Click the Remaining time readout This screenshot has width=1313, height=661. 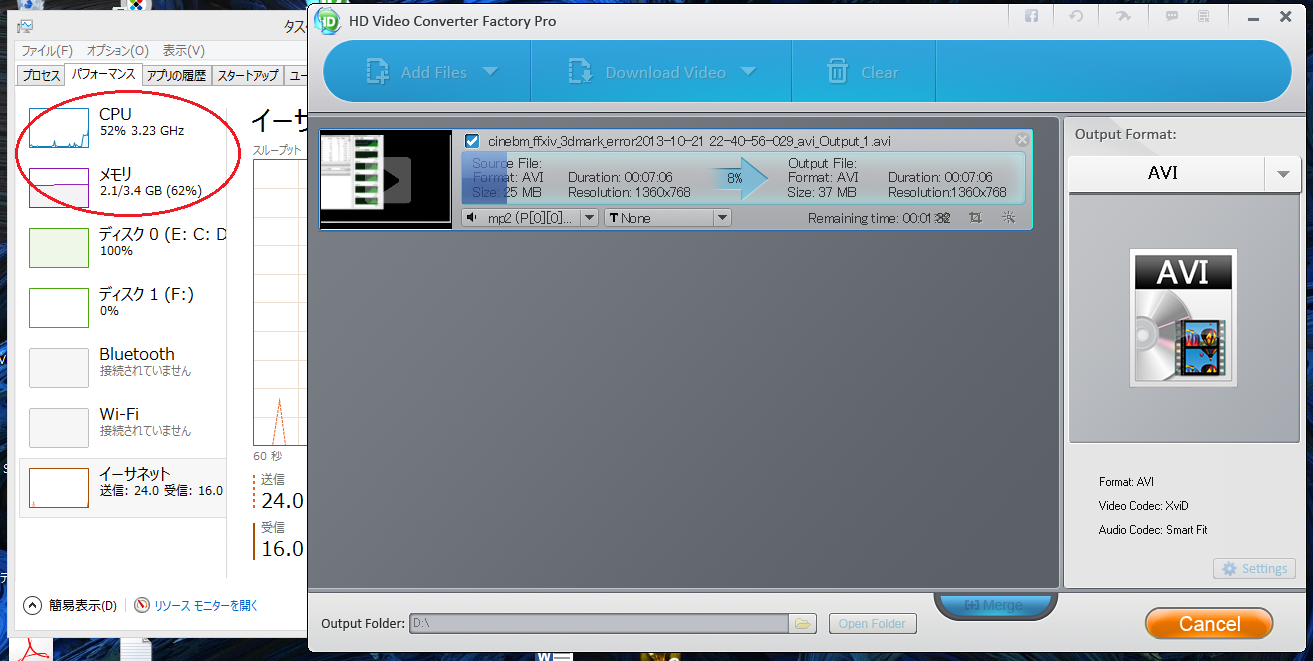pyautogui.click(x=879, y=218)
